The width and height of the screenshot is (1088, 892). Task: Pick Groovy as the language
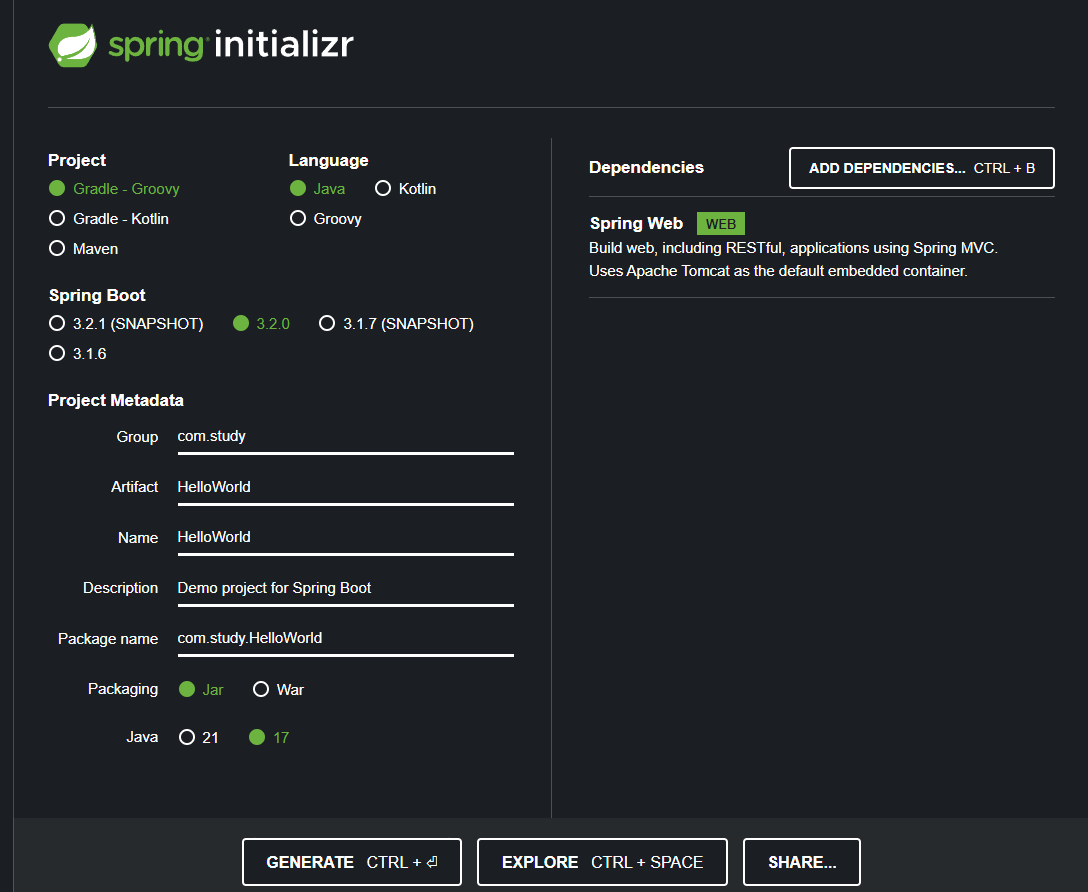[x=325, y=218]
